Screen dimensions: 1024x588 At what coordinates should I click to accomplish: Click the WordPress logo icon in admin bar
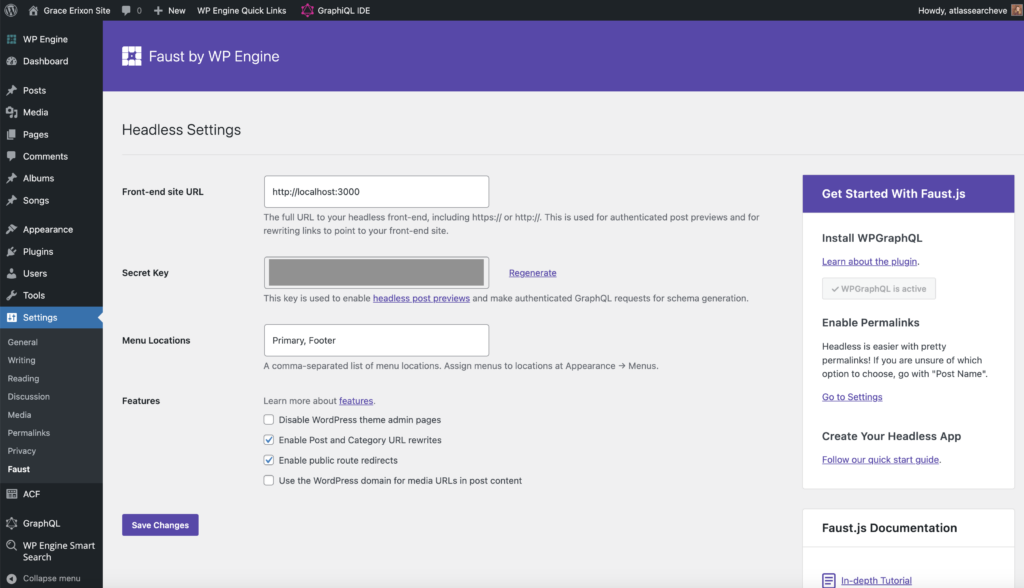click(11, 10)
